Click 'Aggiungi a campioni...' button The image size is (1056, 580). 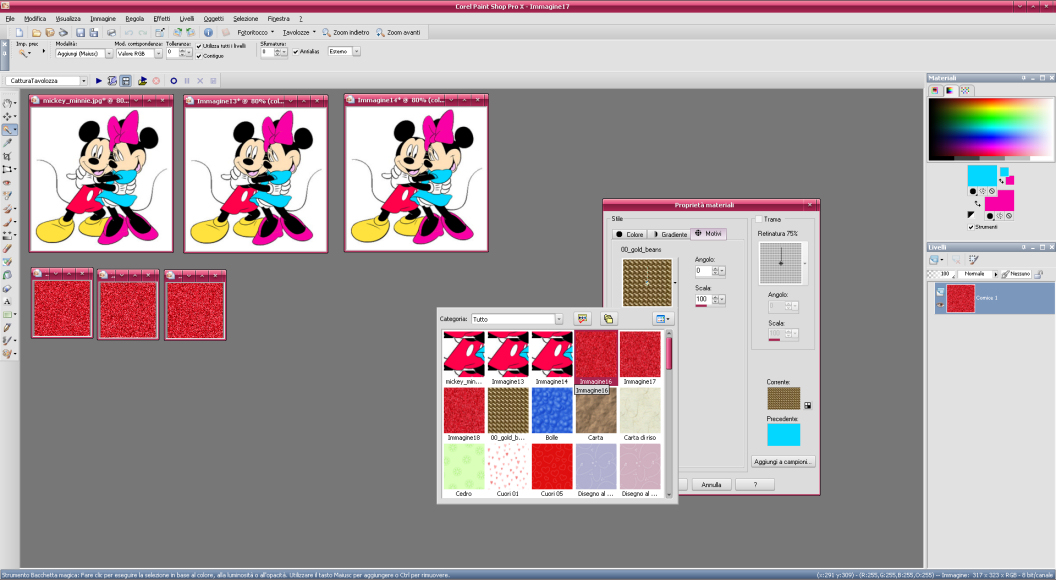(783, 461)
